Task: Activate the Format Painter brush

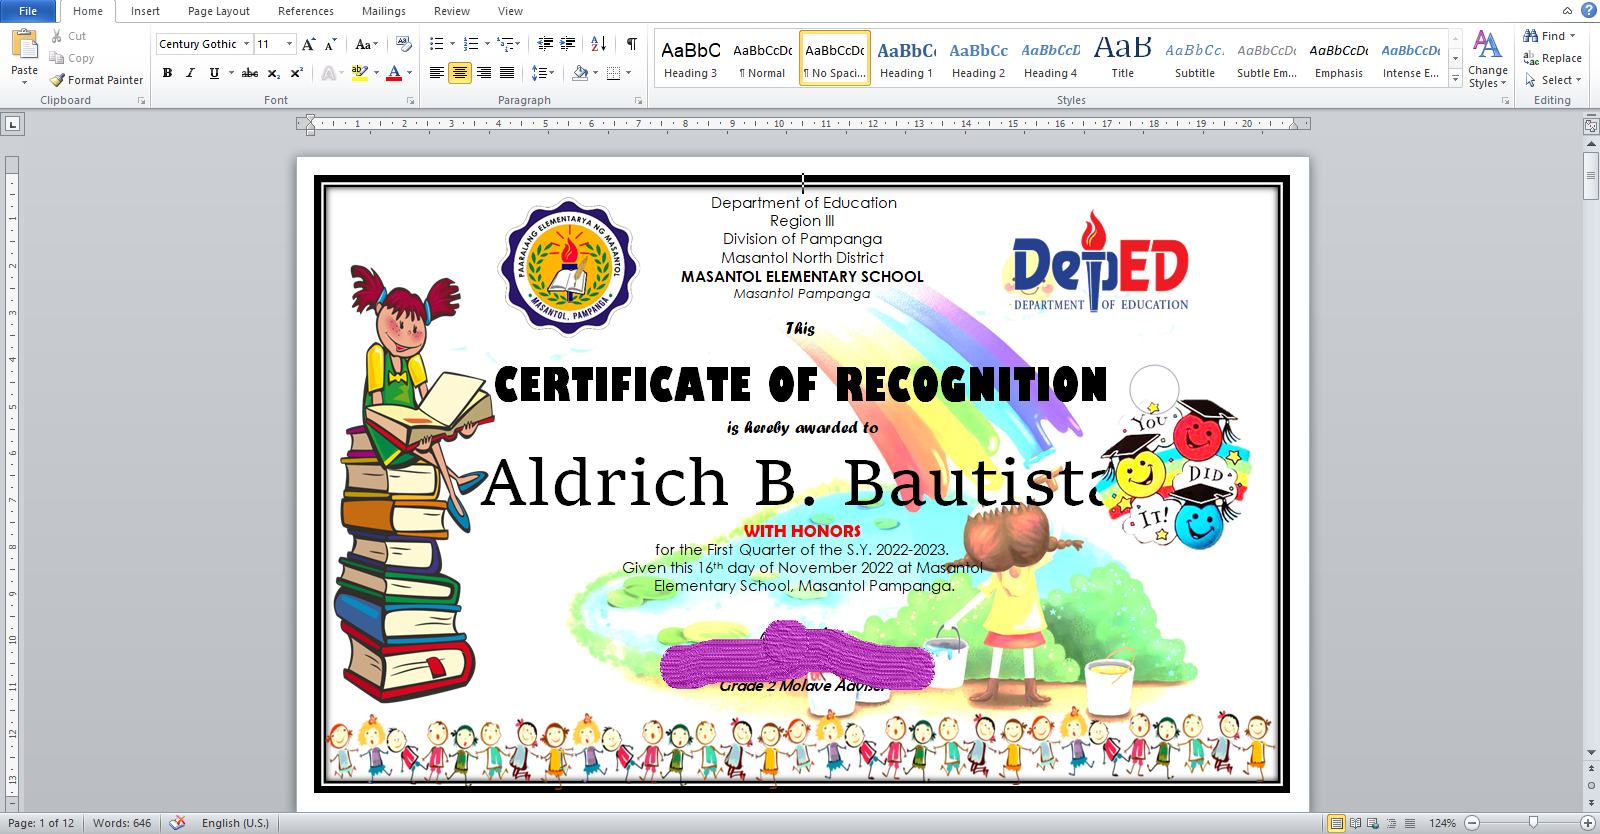Action: click(97, 80)
